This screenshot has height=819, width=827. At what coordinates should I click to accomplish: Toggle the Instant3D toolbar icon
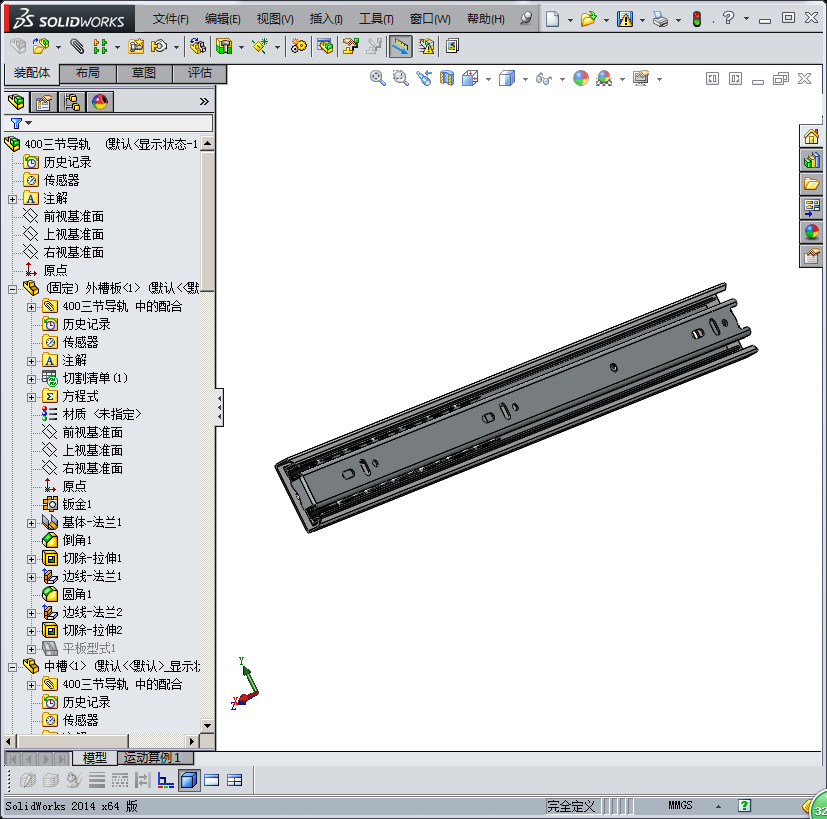tap(400, 46)
